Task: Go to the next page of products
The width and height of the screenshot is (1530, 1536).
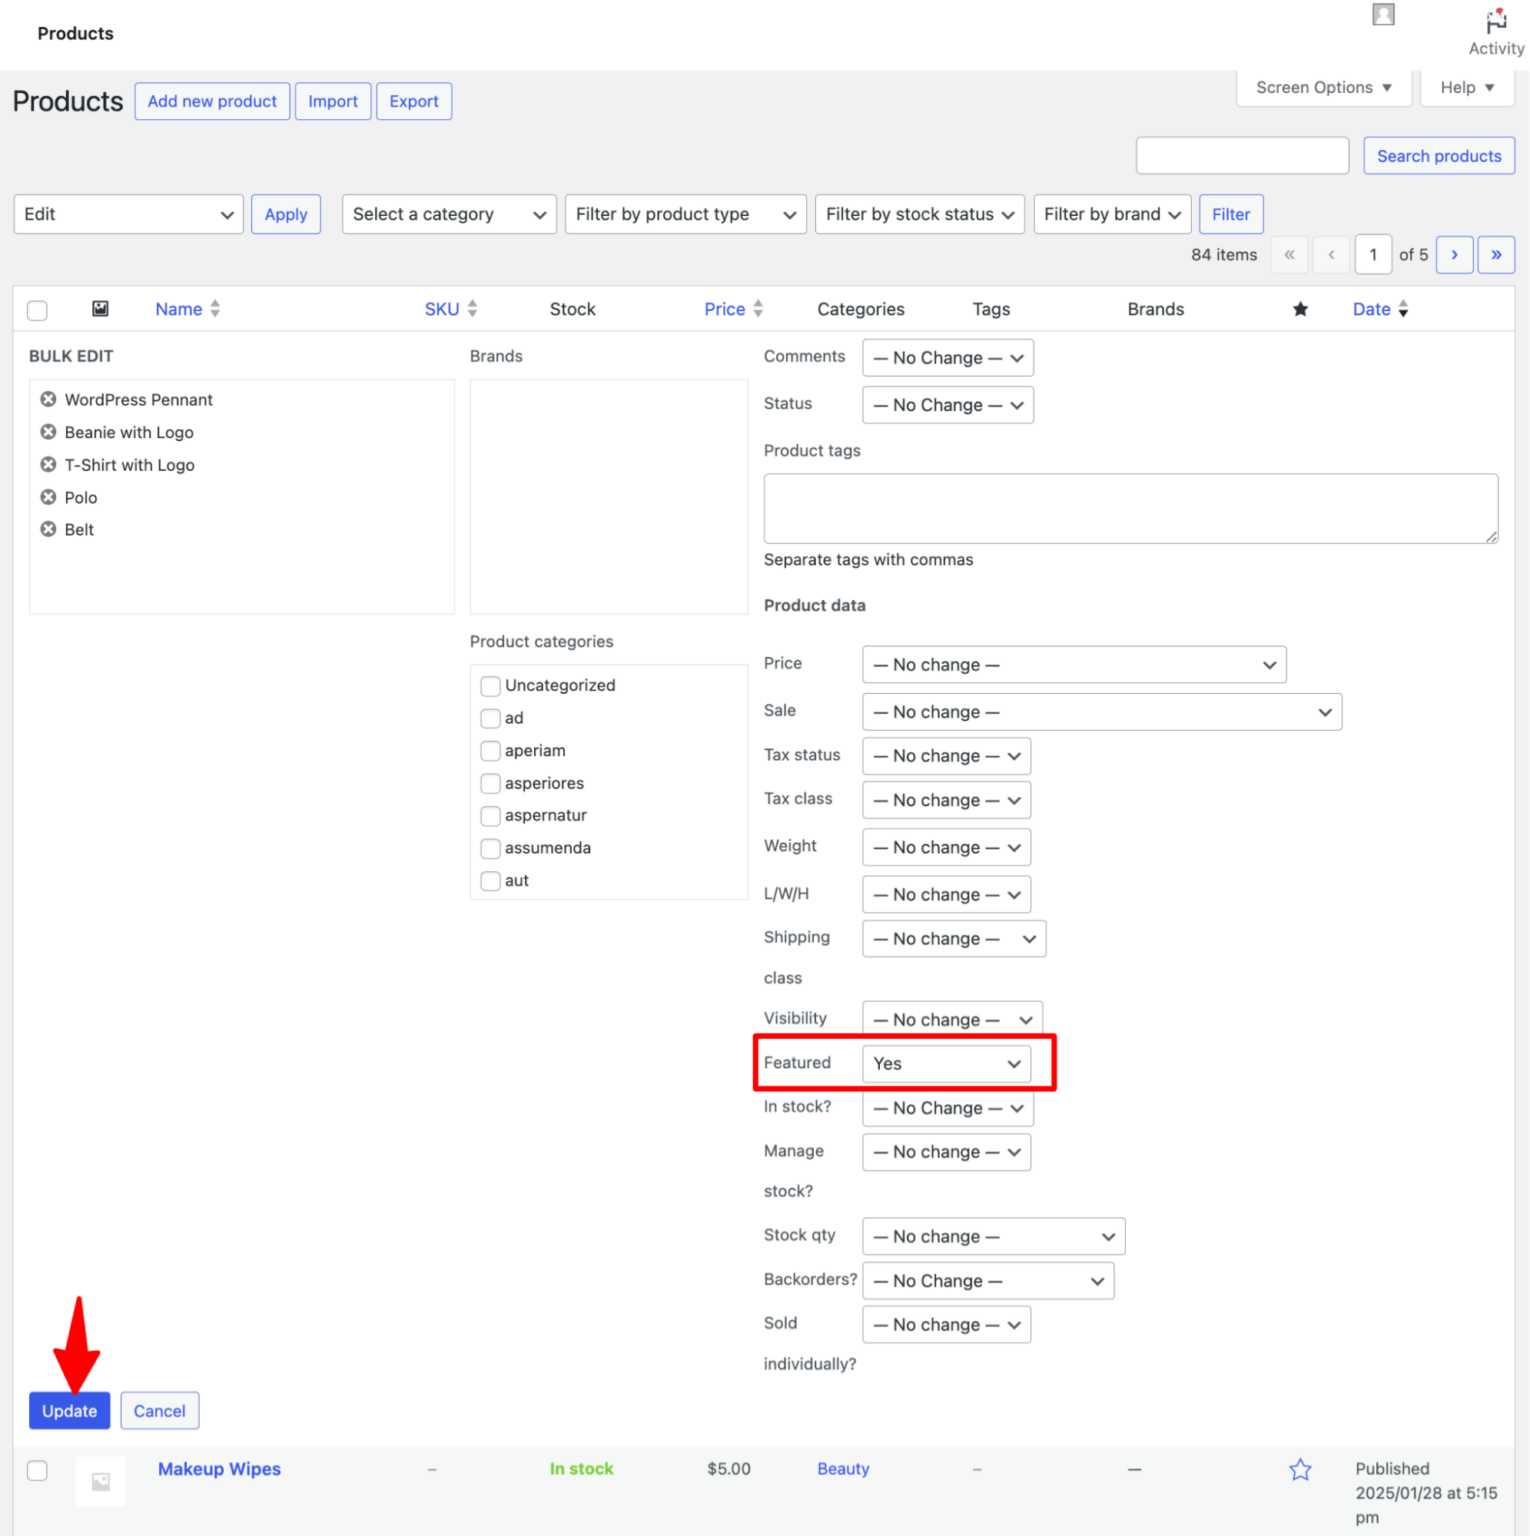Action: [x=1454, y=254]
